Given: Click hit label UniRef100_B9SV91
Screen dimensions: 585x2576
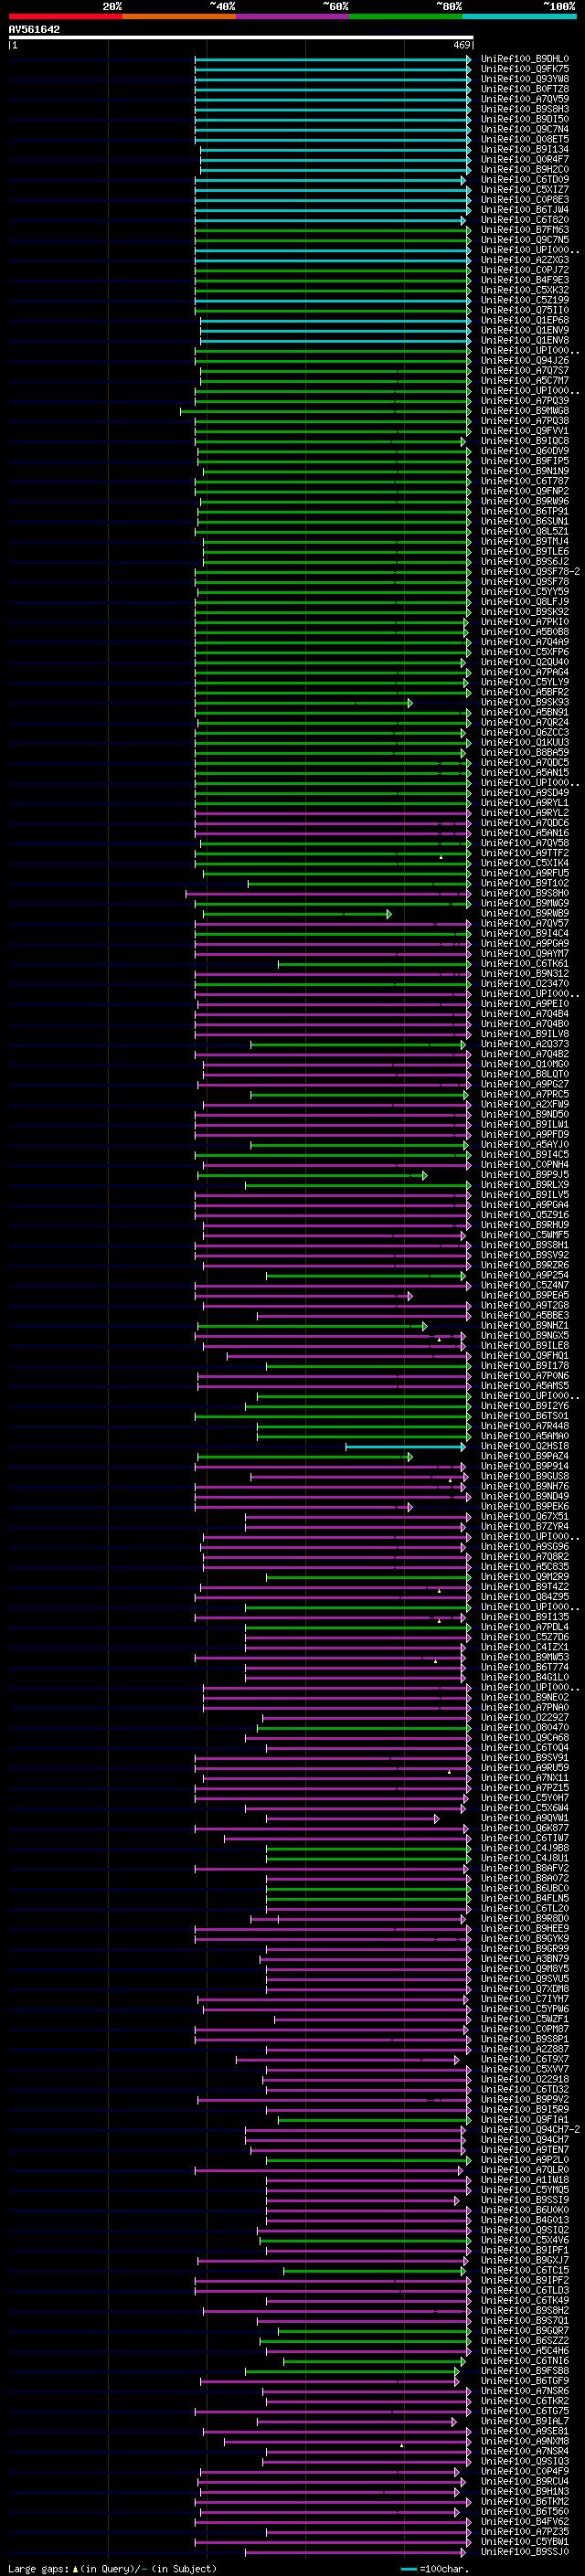Looking at the screenshot, I should pos(524,1758).
